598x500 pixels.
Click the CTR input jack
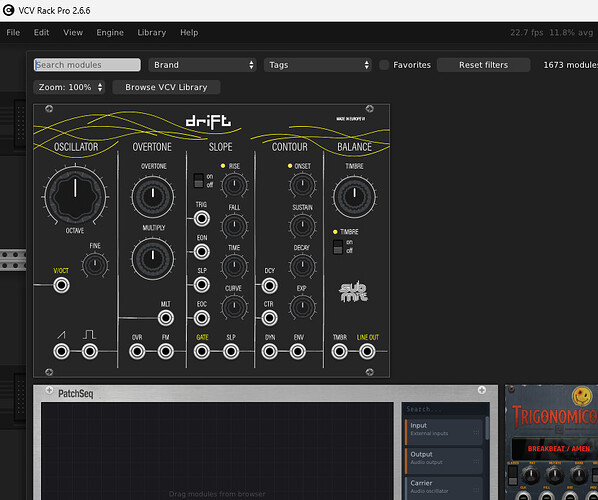(x=269, y=318)
